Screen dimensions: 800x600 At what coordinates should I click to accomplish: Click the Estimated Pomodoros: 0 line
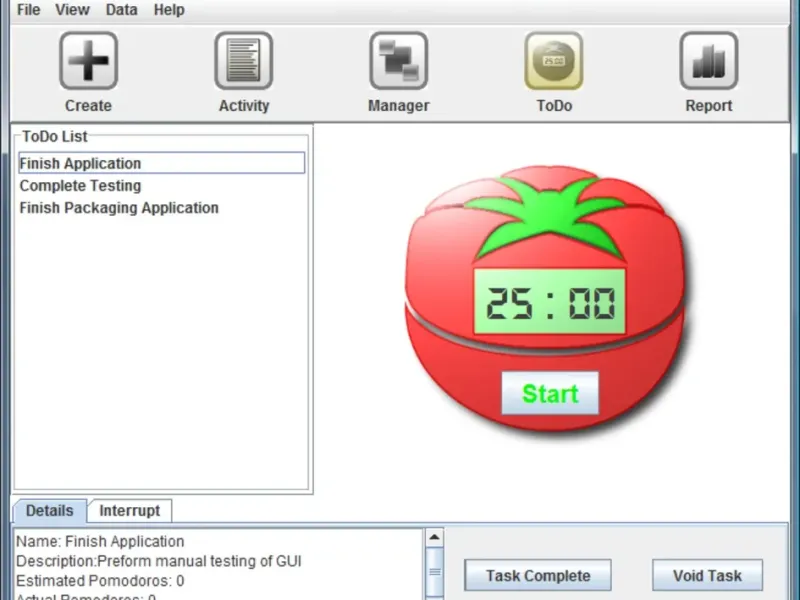click(100, 581)
